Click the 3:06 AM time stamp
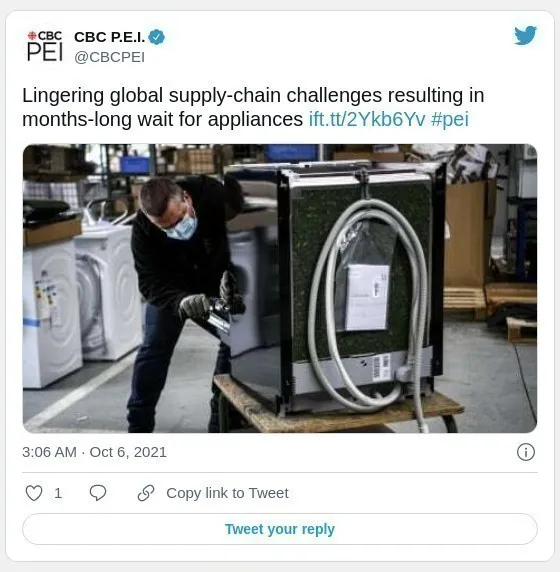Screen dimensions: 560x572 (49, 452)
